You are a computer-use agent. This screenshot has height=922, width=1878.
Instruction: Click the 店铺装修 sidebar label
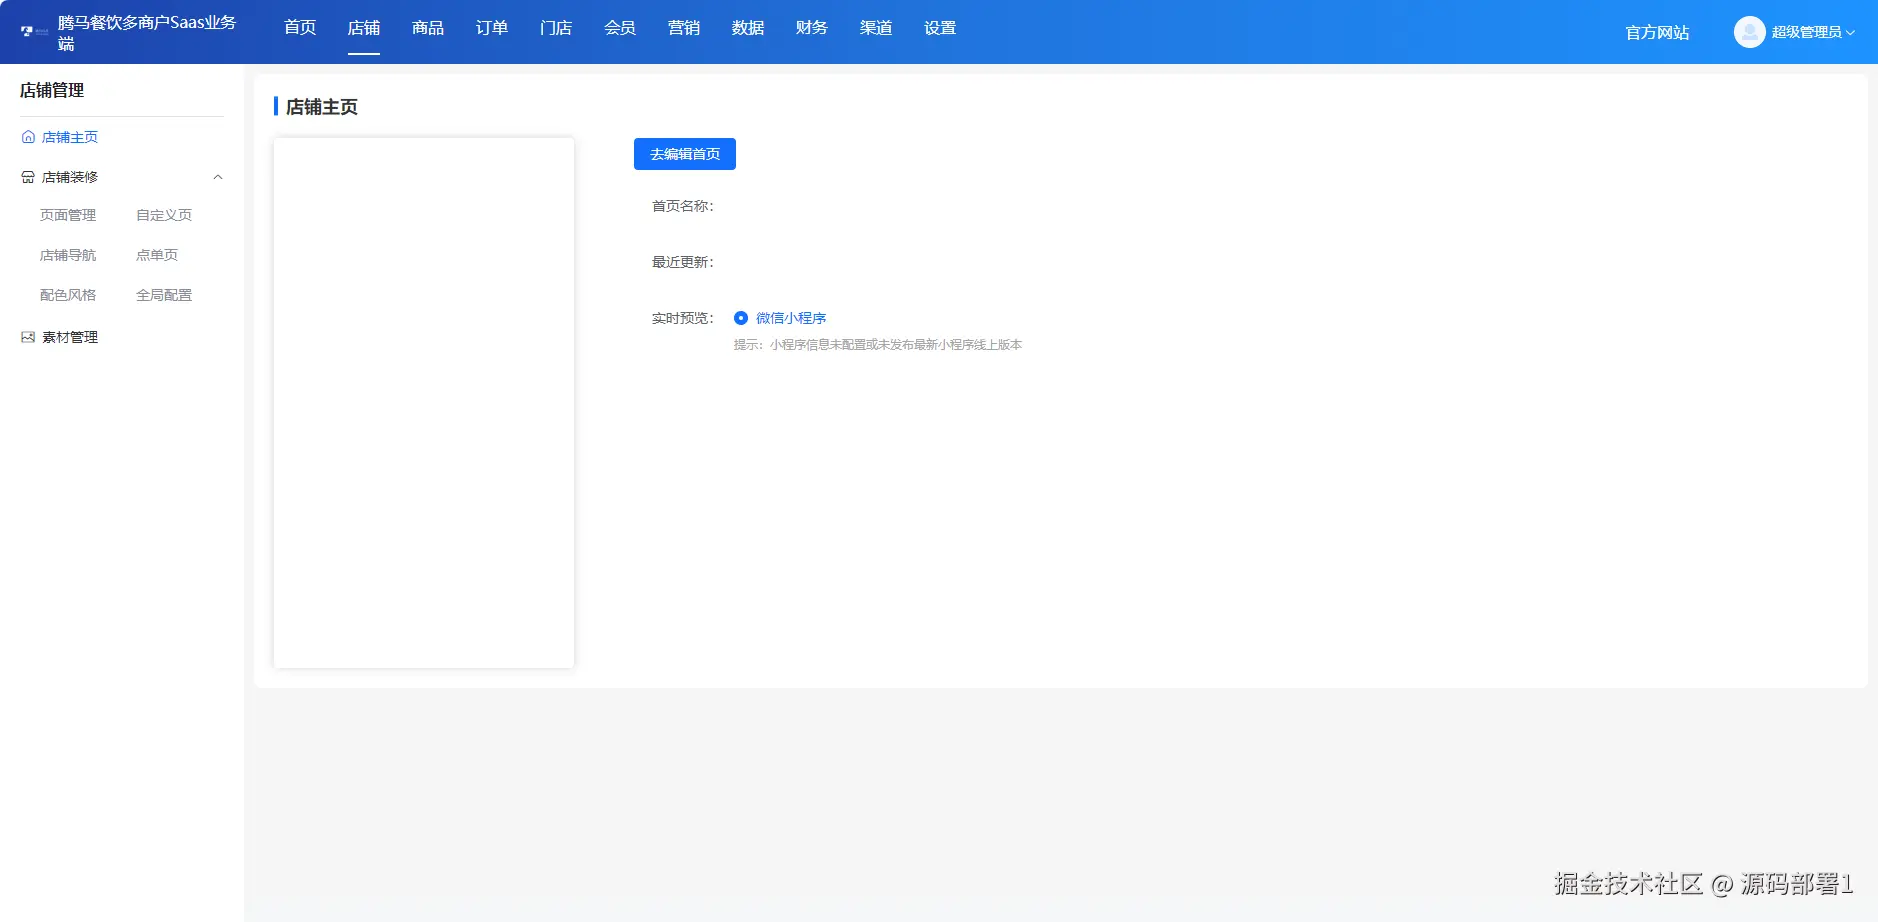[70, 177]
